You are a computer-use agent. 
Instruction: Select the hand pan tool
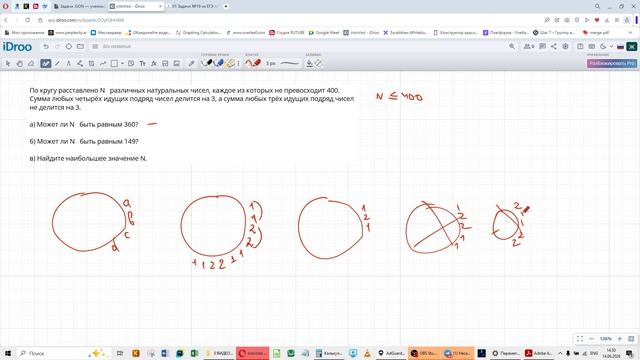[x=19, y=63]
